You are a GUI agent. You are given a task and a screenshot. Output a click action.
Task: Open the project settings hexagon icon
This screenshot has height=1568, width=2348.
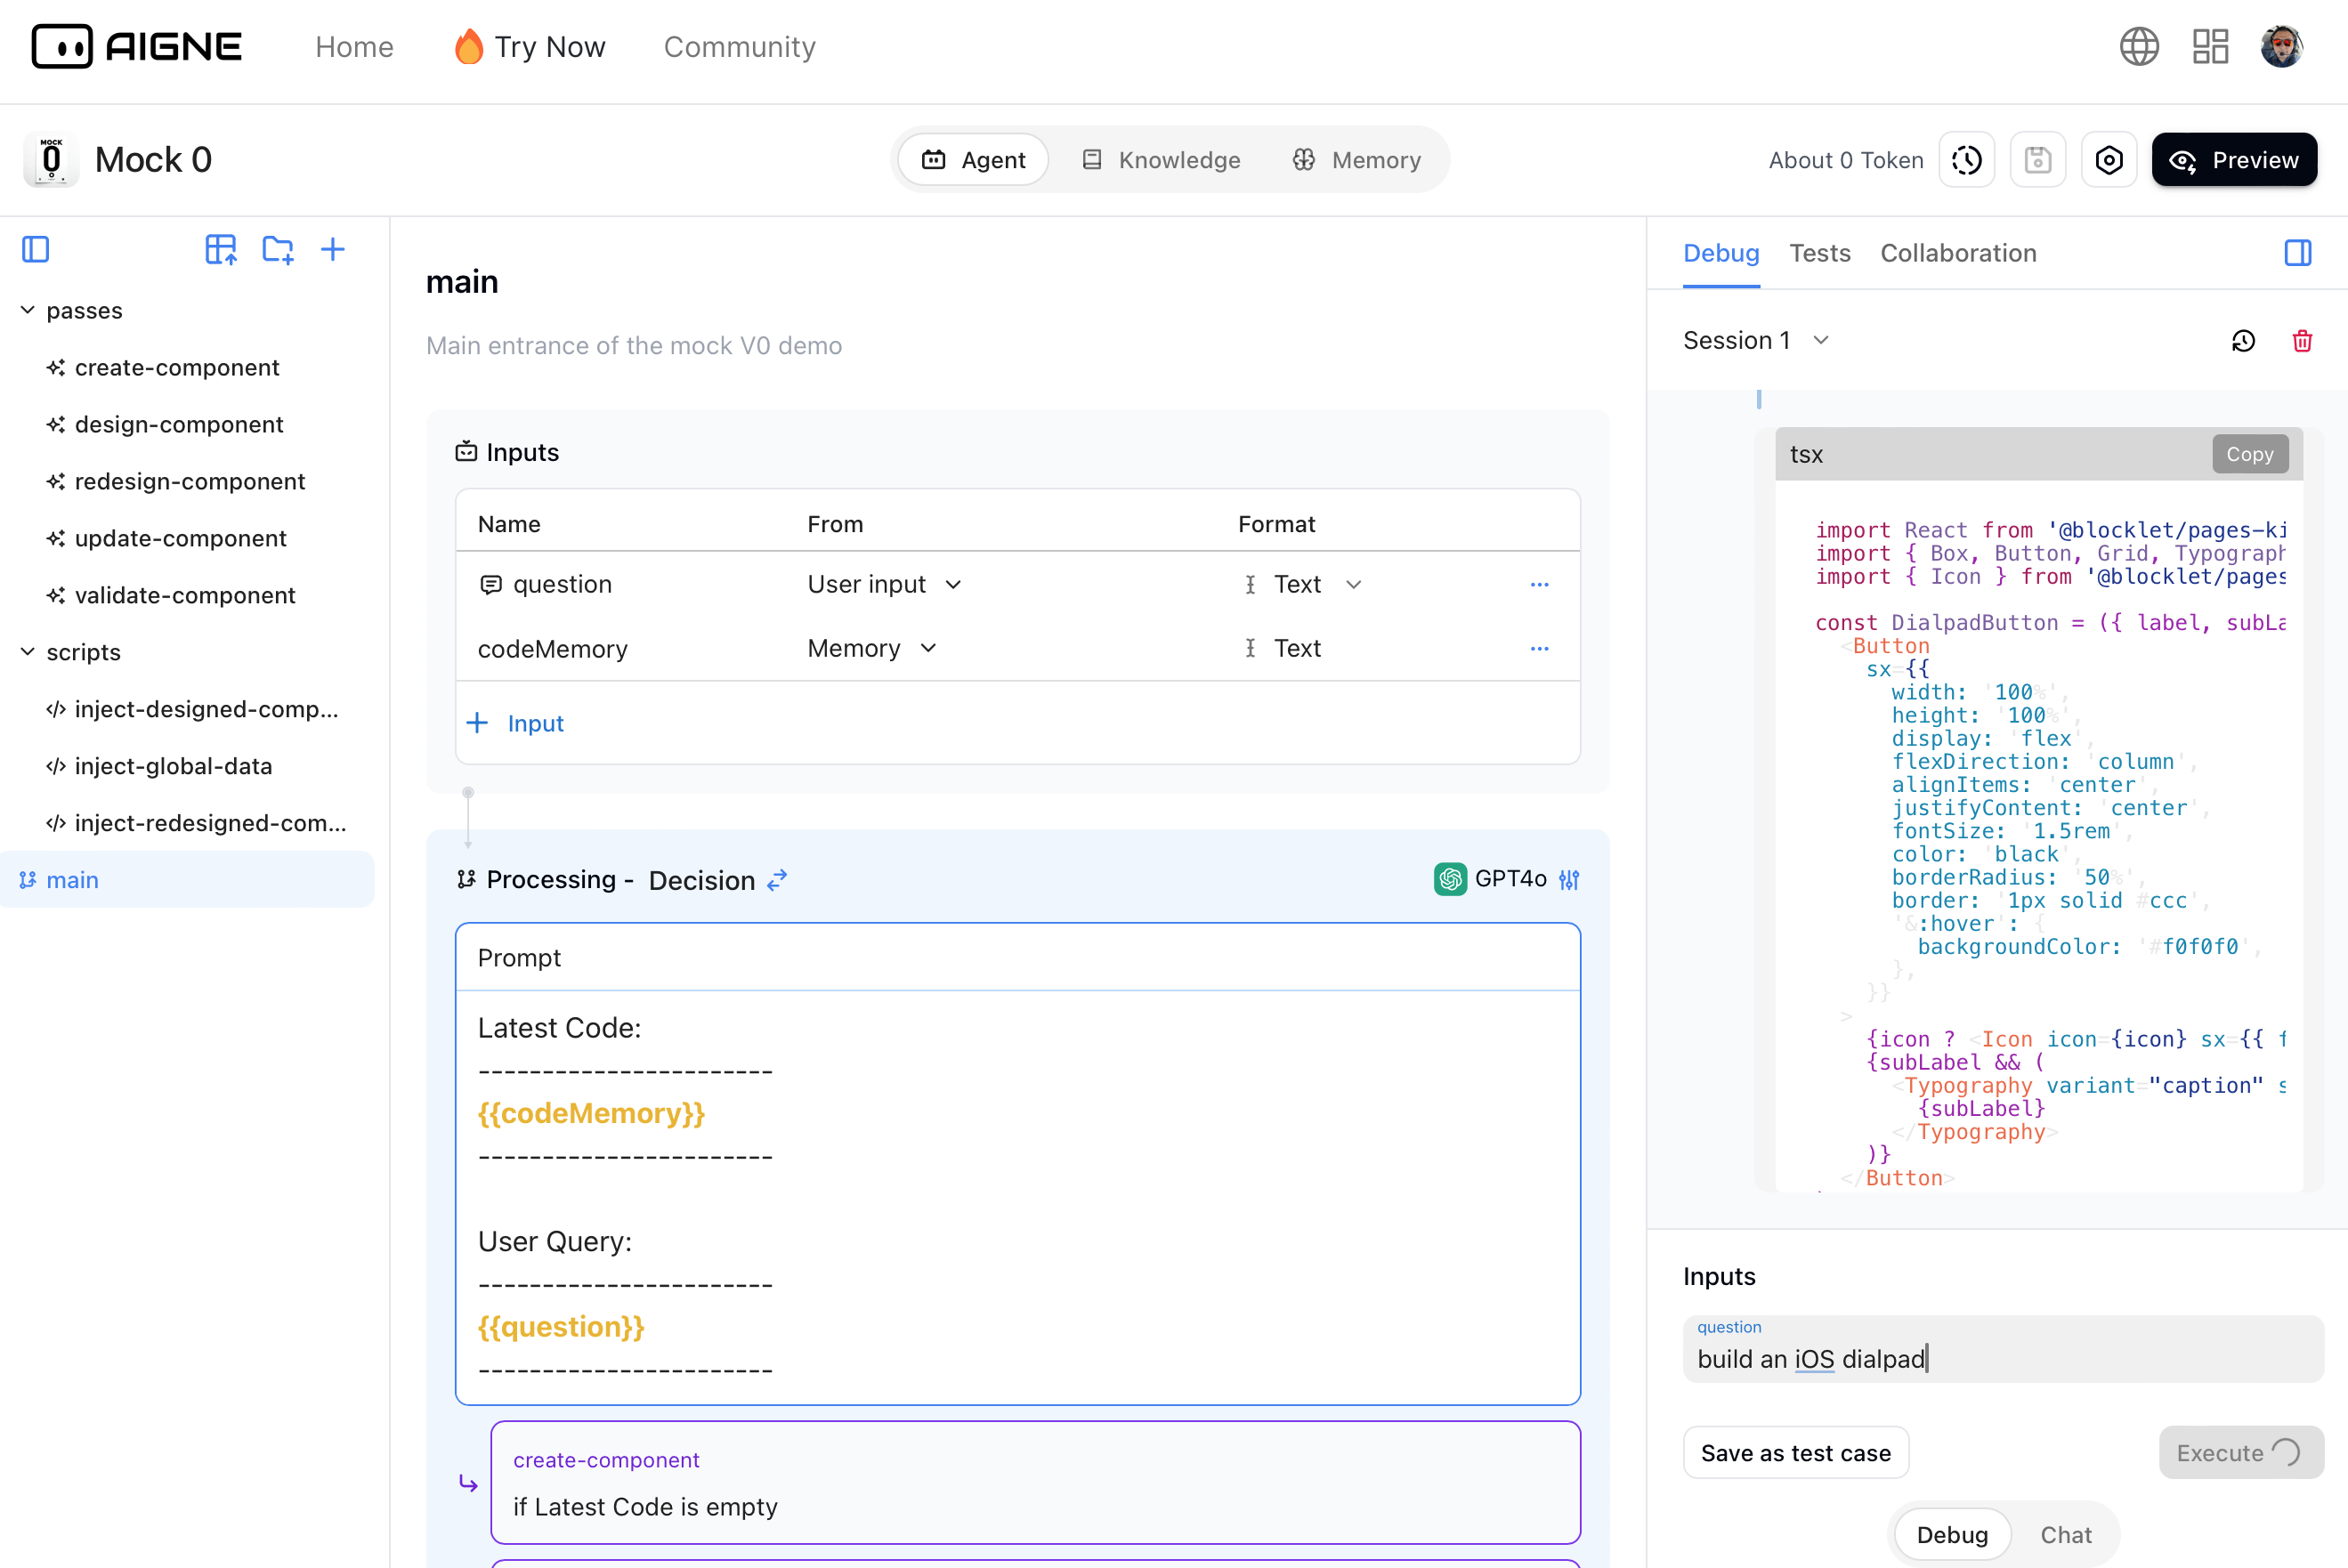pos(2108,160)
